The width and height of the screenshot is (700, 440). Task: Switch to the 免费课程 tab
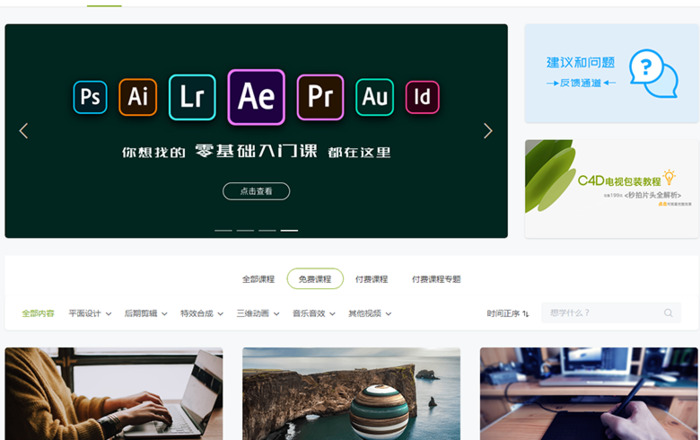click(x=315, y=279)
